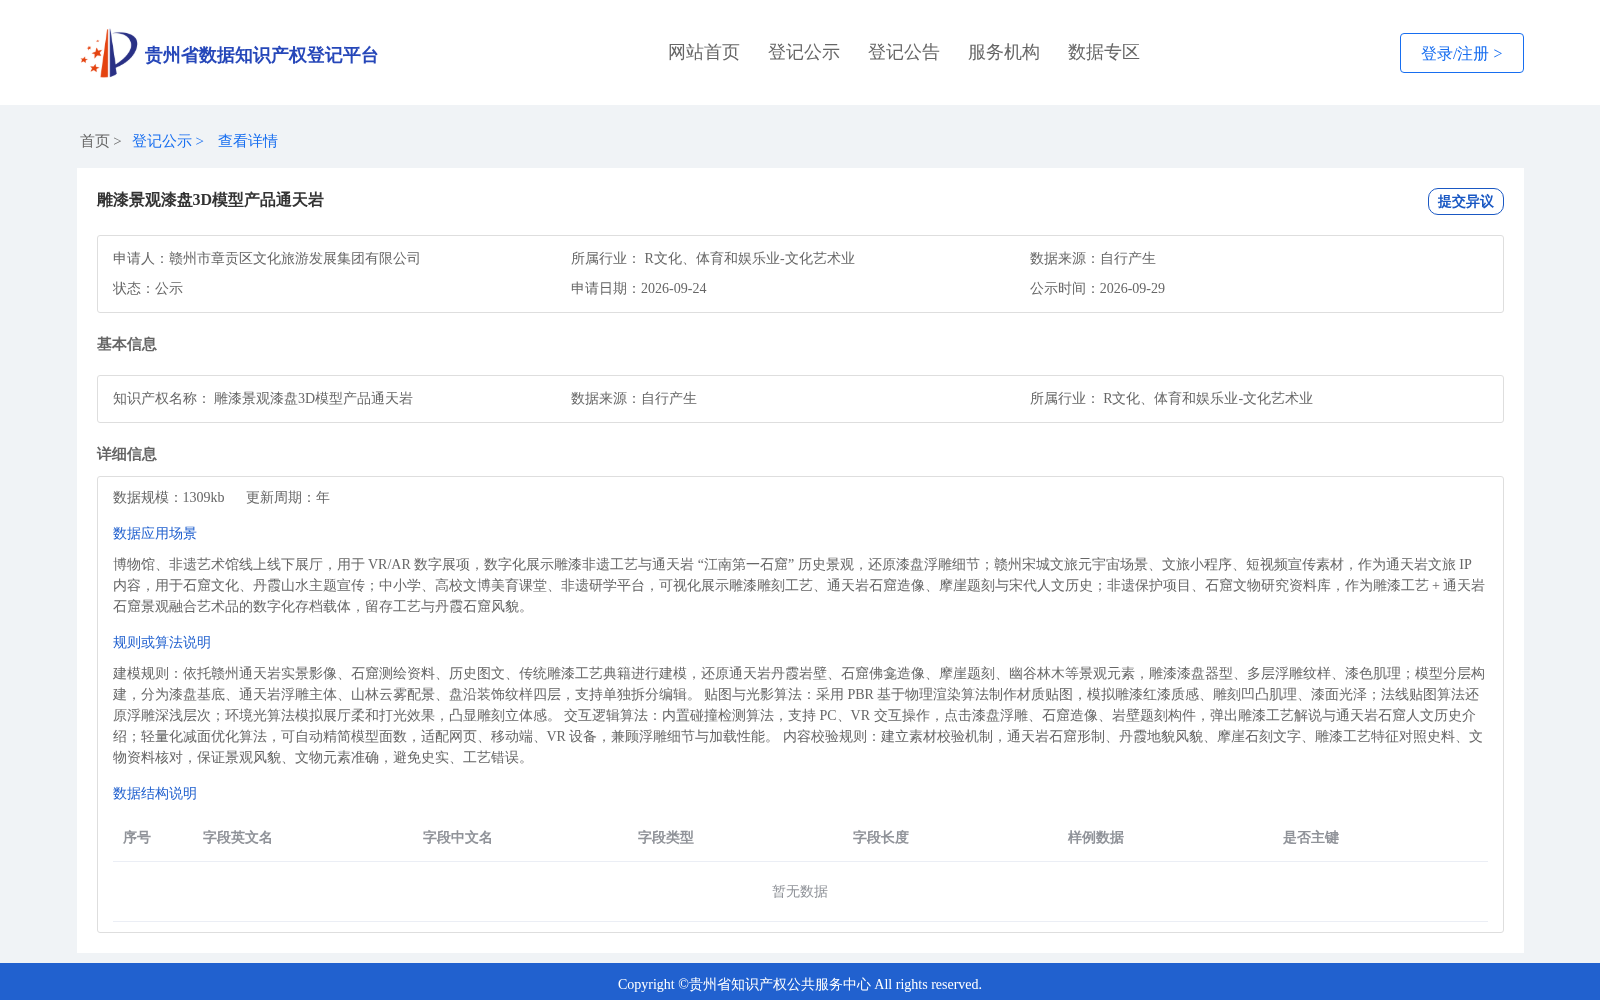Viewport: 1600px width, 1000px height.
Task: Click the 基本信息 section heading
Action: click(x=127, y=344)
